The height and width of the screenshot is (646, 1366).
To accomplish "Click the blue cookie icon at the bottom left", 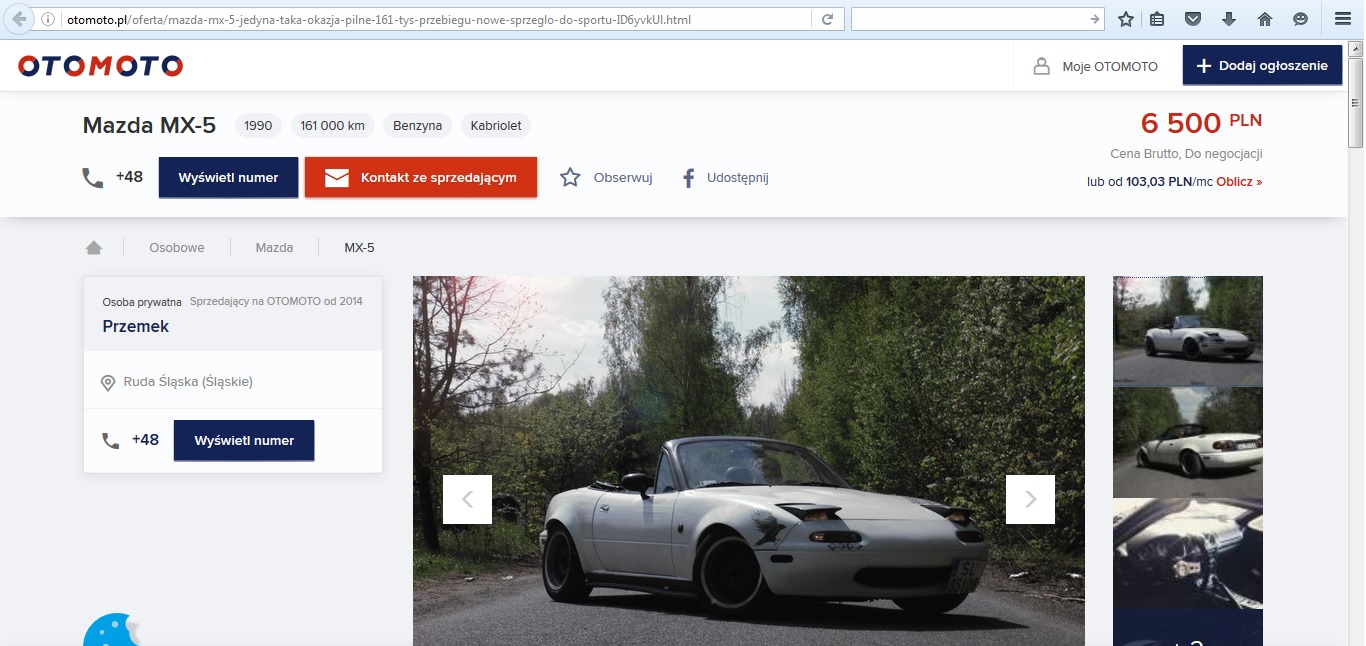I will 110,630.
